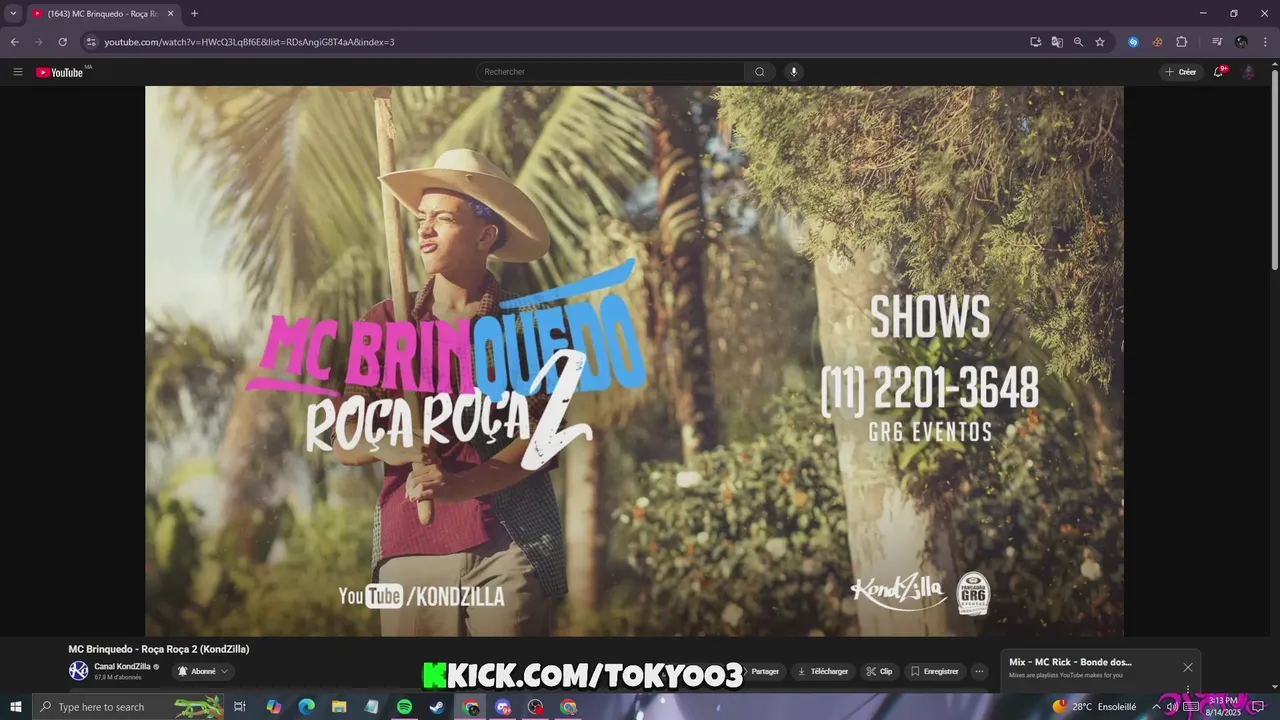The height and width of the screenshot is (720, 1280).
Task: Open the volume speaker tray icon
Action: 1173,707
